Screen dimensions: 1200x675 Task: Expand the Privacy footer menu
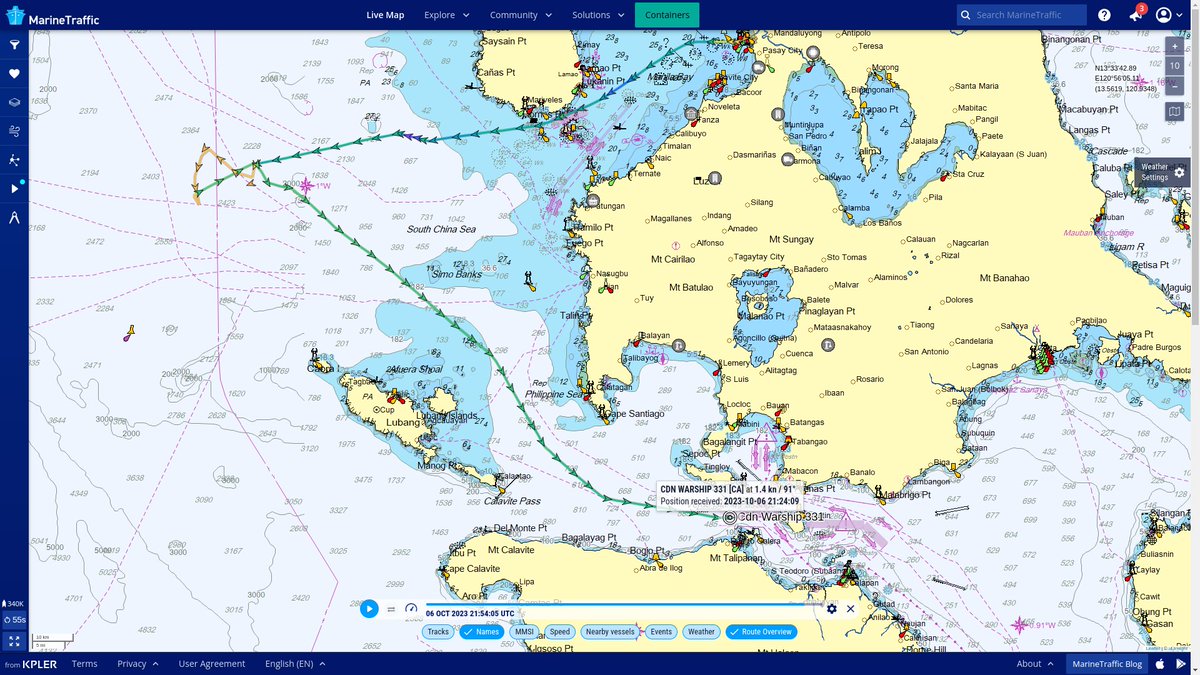pyautogui.click(x=138, y=663)
